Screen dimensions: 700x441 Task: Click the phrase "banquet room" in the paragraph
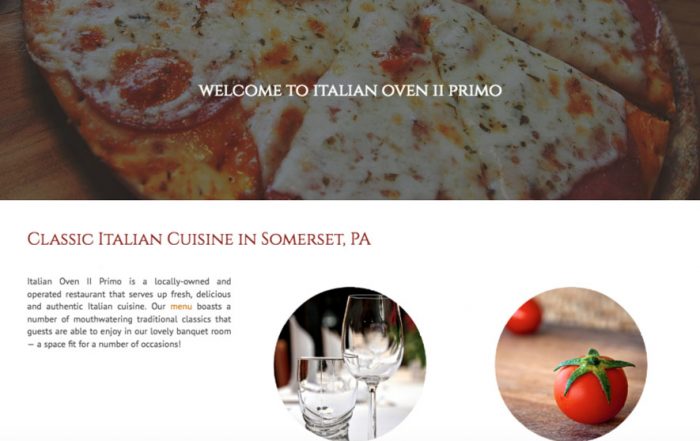coord(204,332)
